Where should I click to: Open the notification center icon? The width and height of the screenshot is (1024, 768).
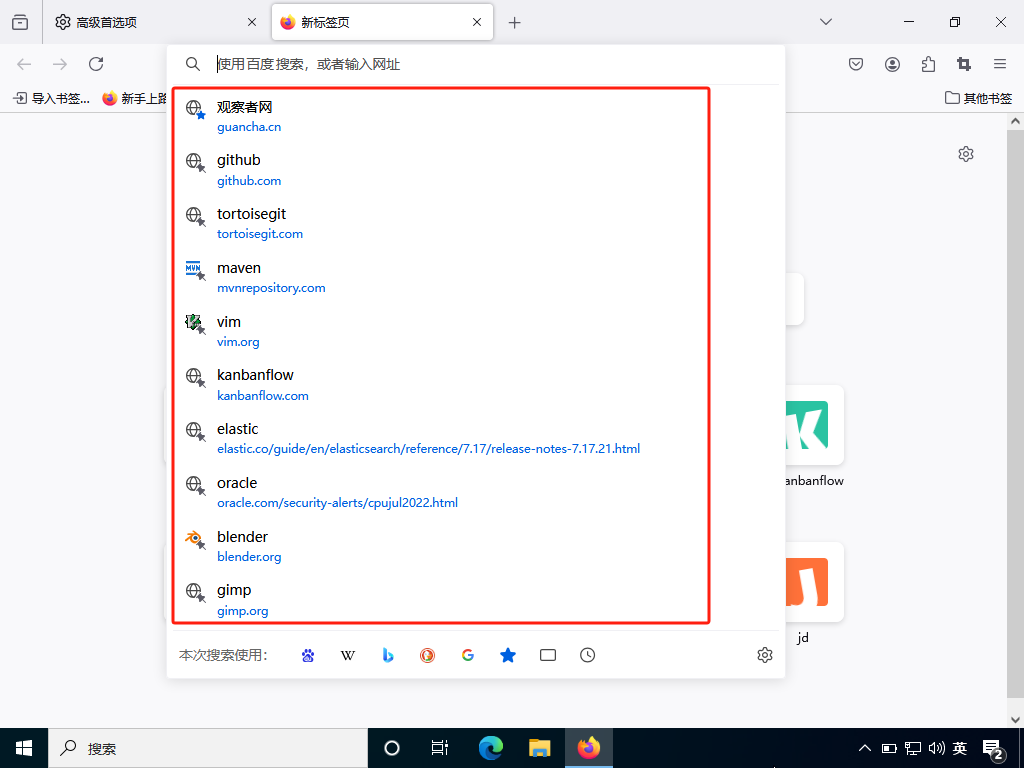(x=993, y=750)
